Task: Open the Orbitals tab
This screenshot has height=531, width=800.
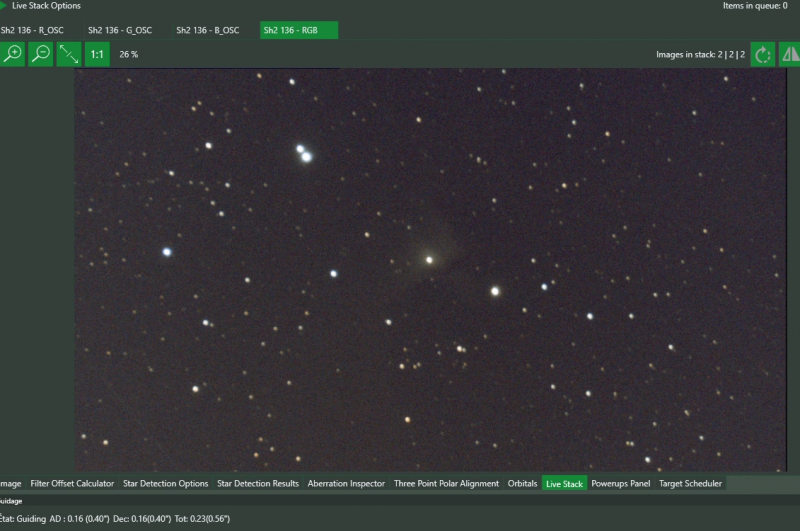Action: 522,484
